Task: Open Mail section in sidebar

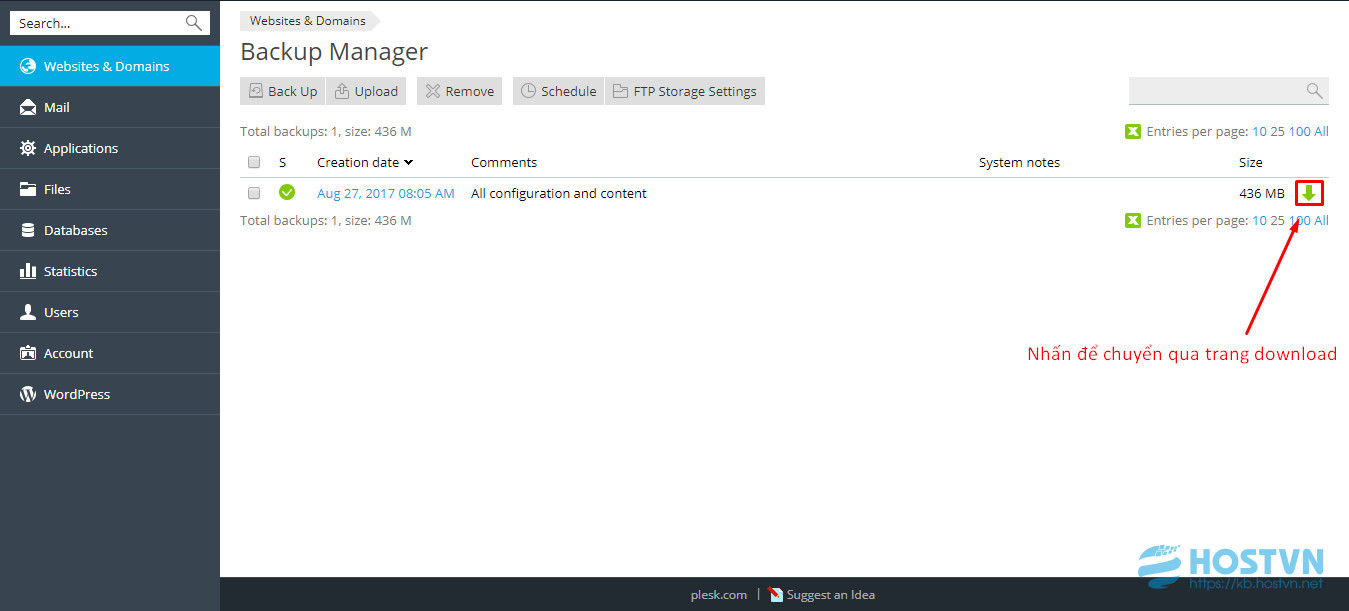Action: [110, 107]
